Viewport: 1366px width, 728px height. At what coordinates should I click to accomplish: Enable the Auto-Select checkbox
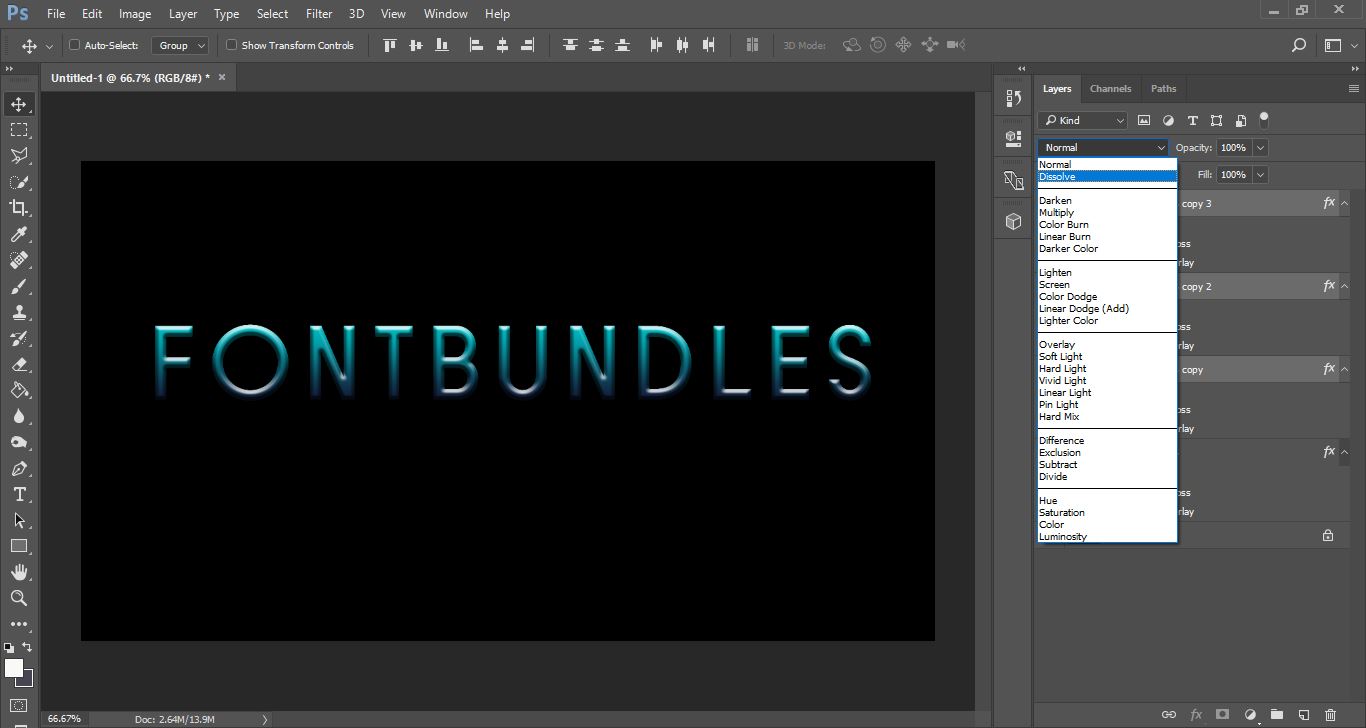coord(75,45)
